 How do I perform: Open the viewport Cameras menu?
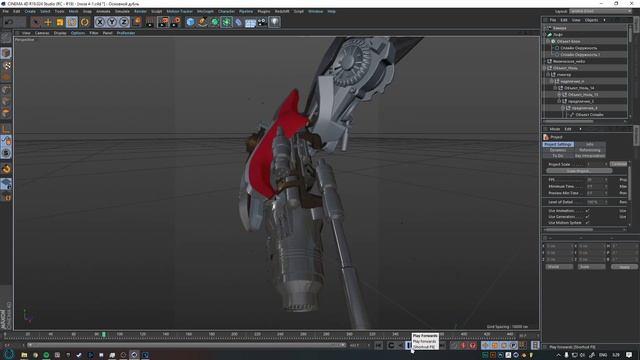pyautogui.click(x=42, y=33)
